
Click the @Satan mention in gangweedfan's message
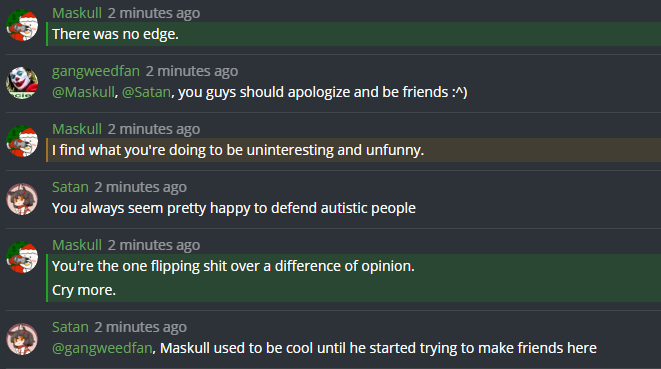(x=146, y=92)
